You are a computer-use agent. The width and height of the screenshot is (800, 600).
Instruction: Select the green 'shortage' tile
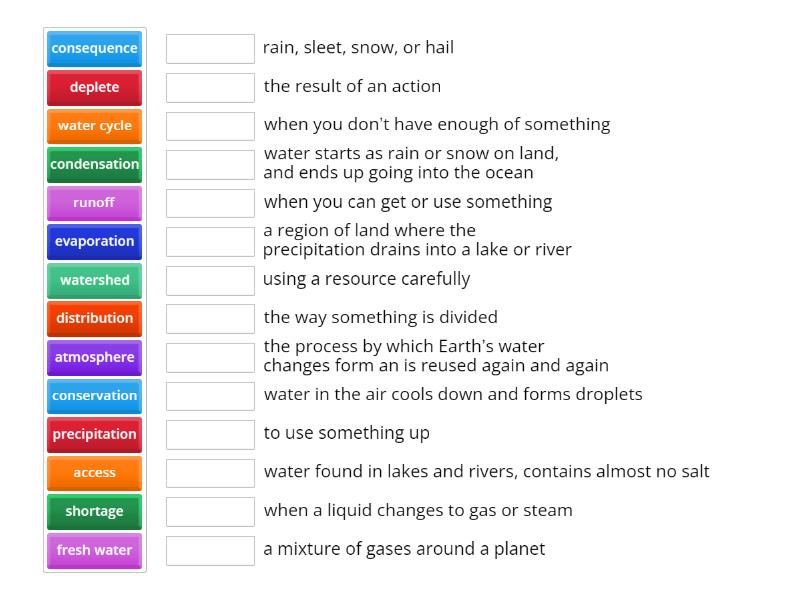tap(94, 511)
